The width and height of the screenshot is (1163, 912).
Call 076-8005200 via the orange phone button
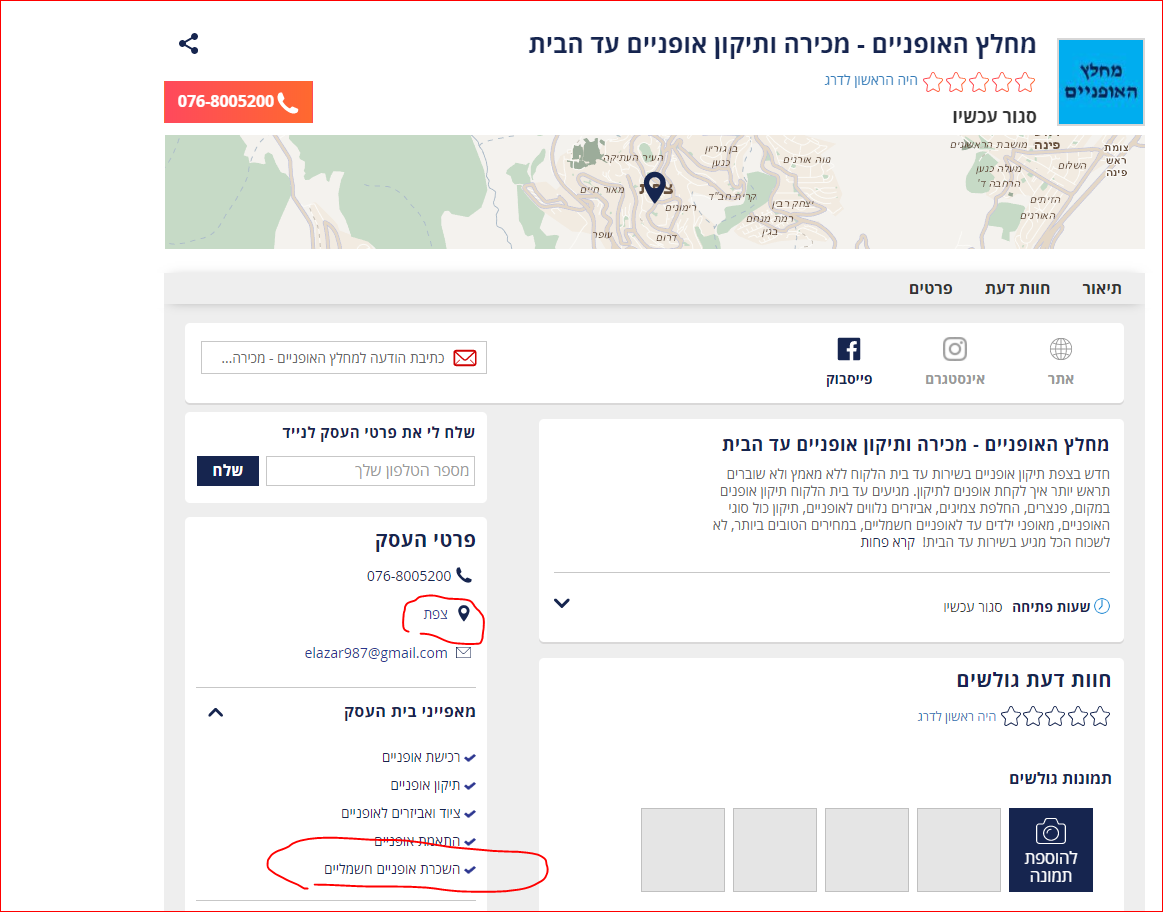click(238, 102)
